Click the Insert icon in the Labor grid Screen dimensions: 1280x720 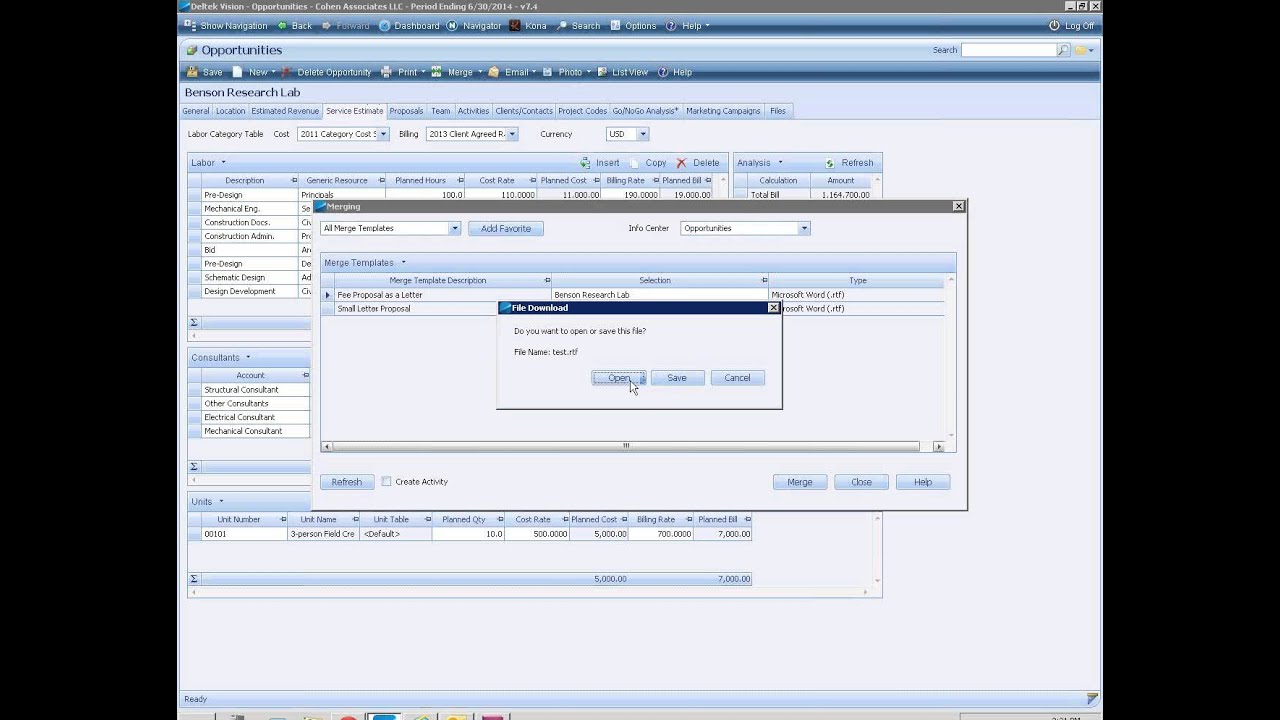click(602, 161)
